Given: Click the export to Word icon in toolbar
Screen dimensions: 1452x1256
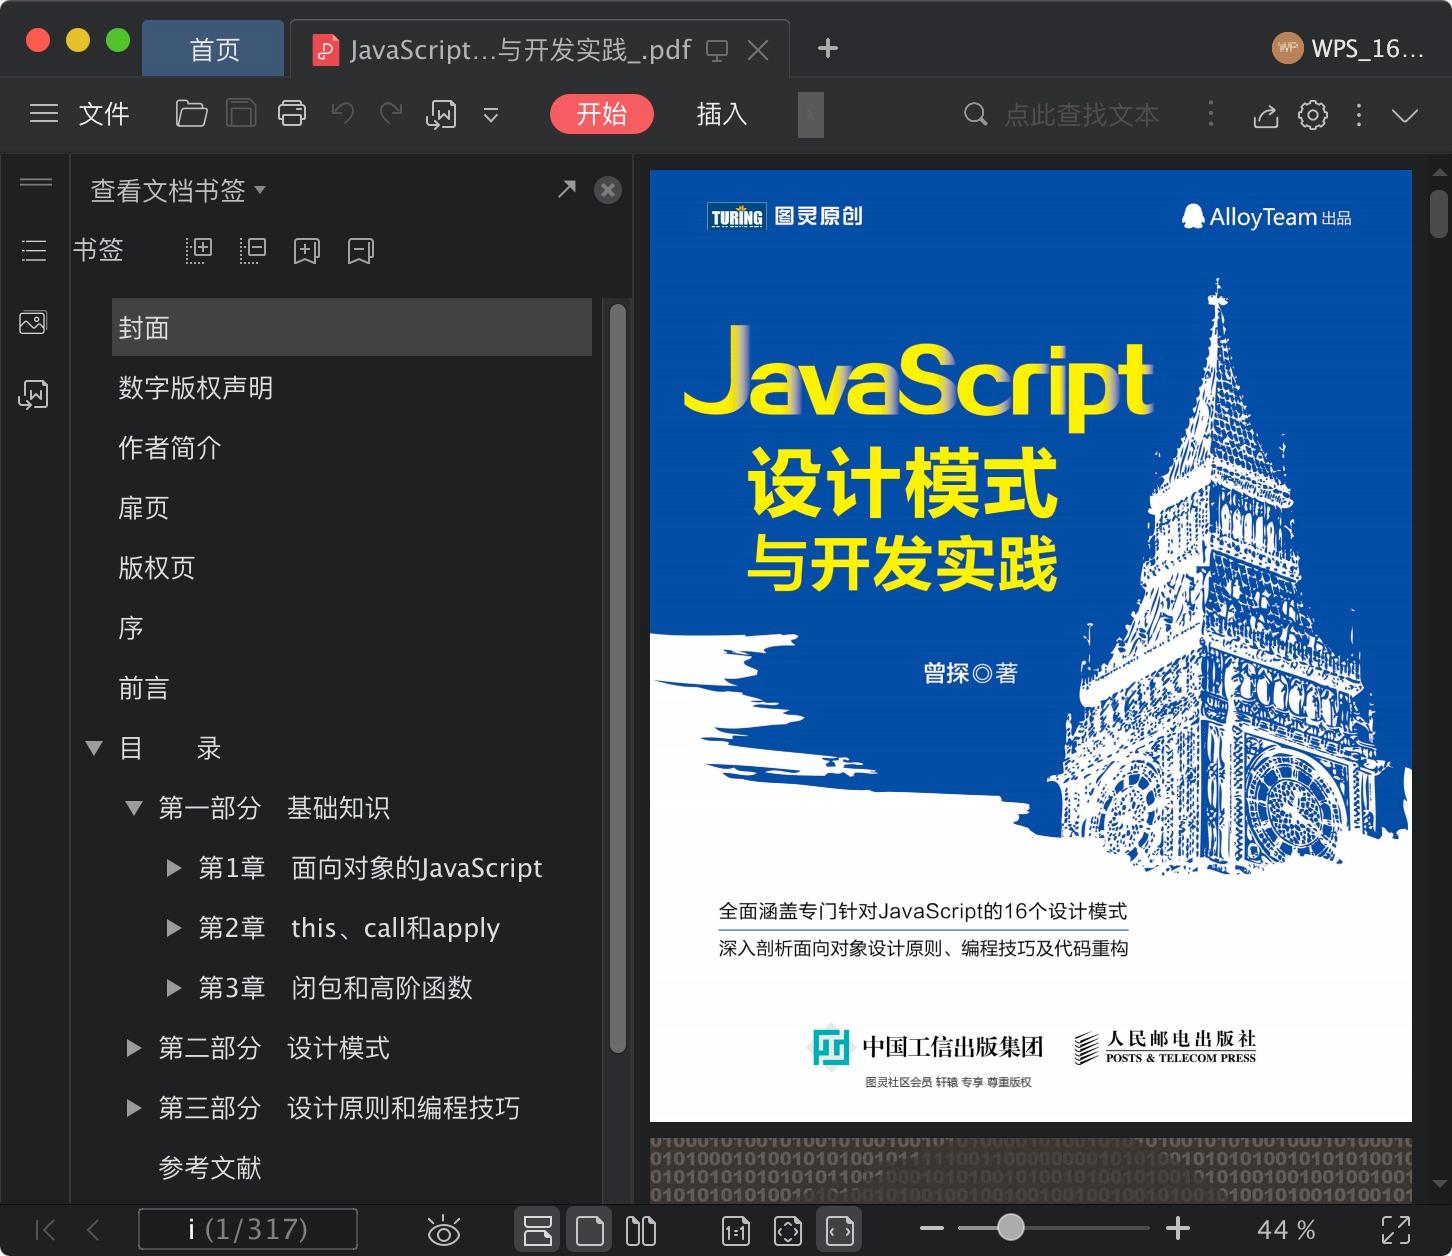Looking at the screenshot, I should pyautogui.click(x=441, y=115).
